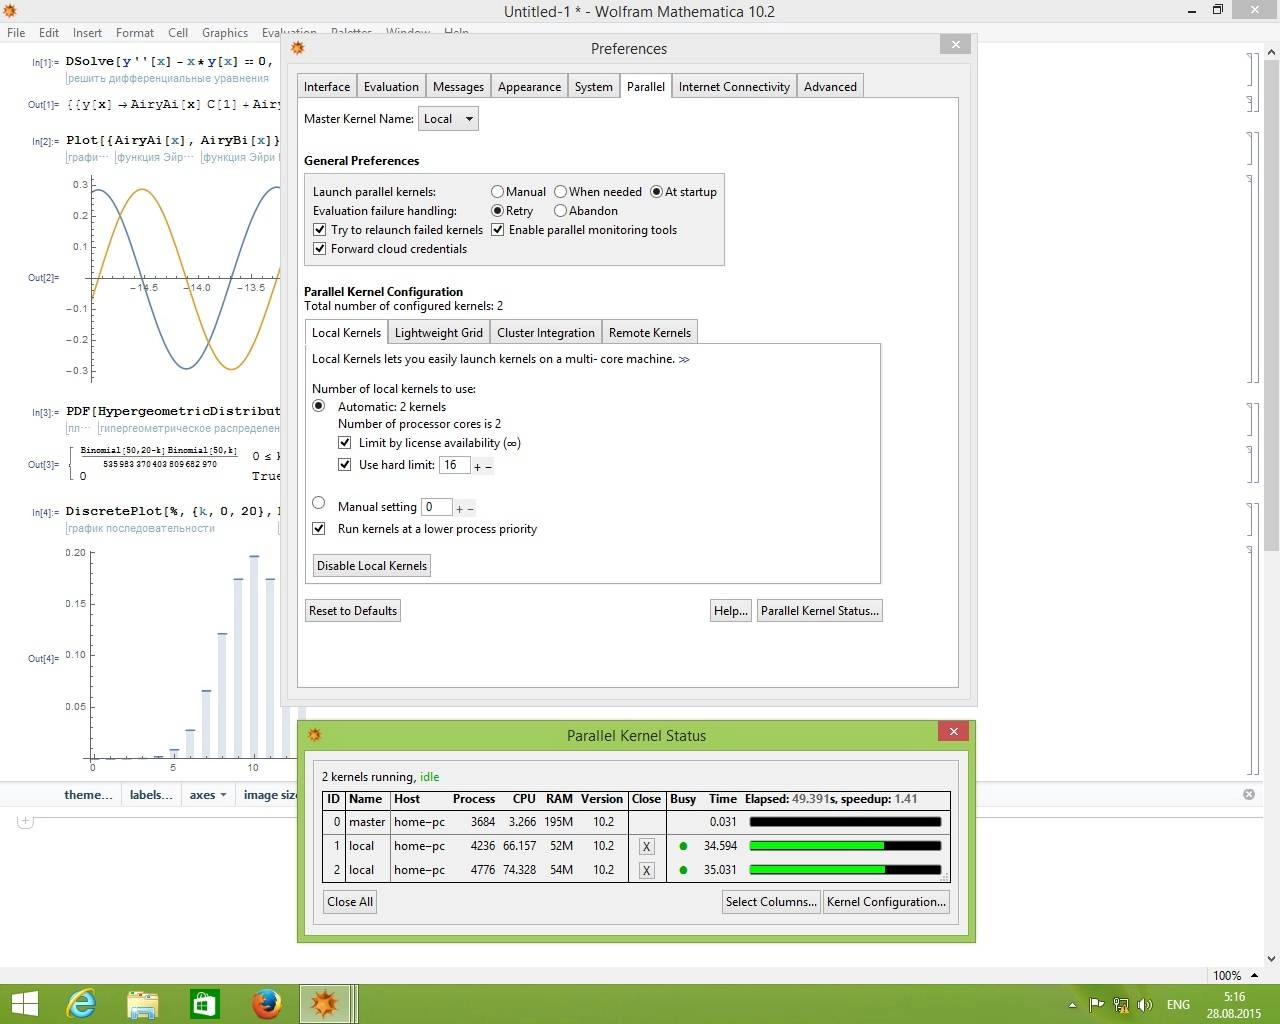This screenshot has width=1280, height=1024.
Task: Click hard limit value field
Action: pos(455,465)
